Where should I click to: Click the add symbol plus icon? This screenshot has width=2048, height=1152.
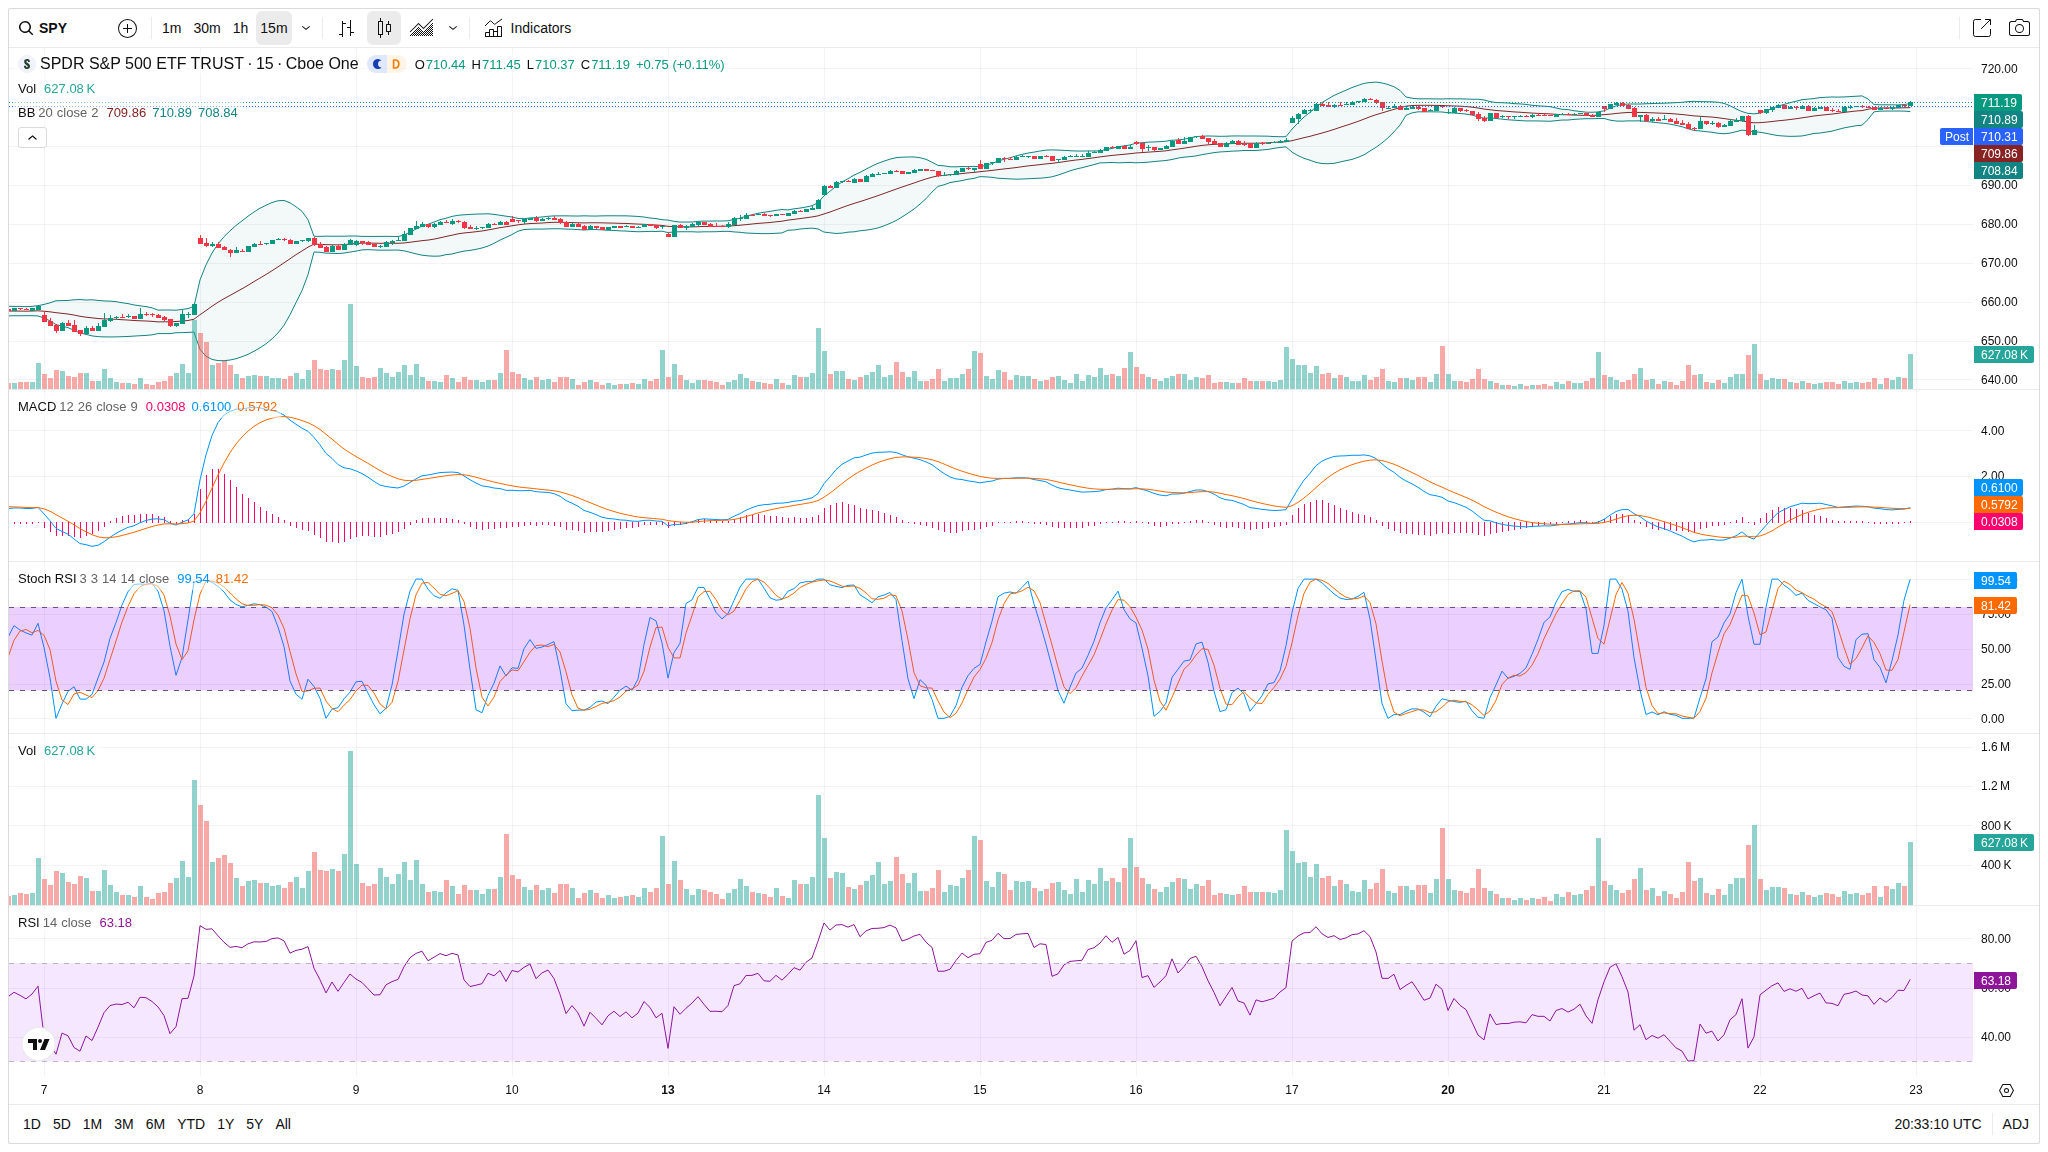127,28
